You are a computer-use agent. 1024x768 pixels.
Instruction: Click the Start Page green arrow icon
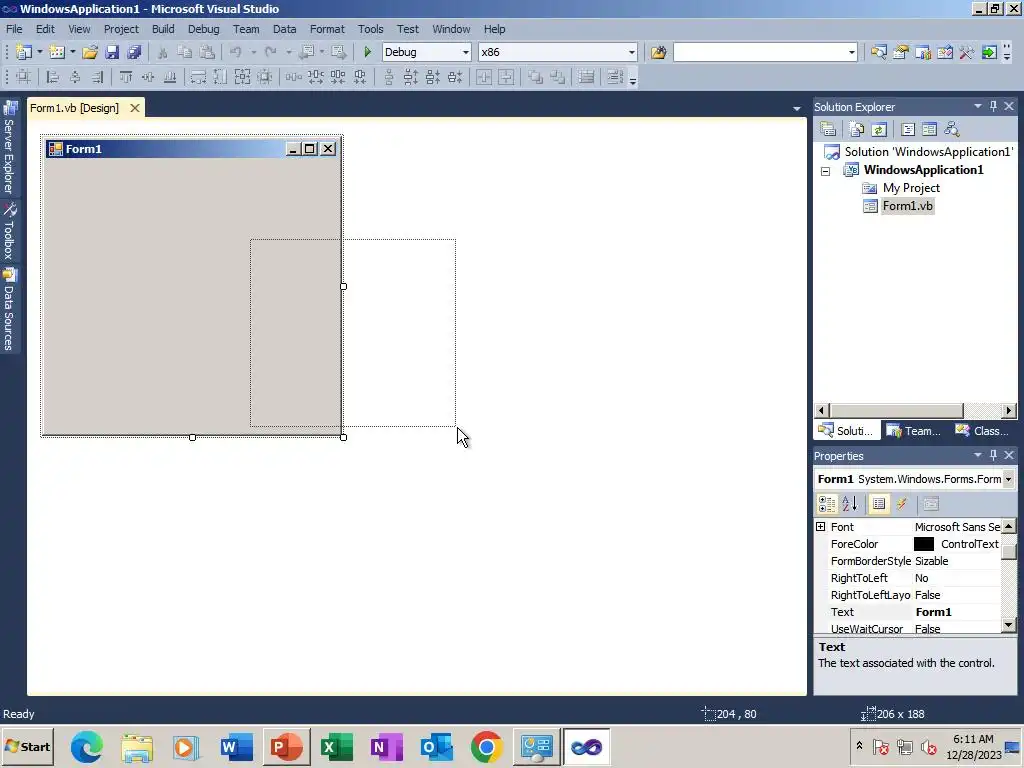click(989, 52)
